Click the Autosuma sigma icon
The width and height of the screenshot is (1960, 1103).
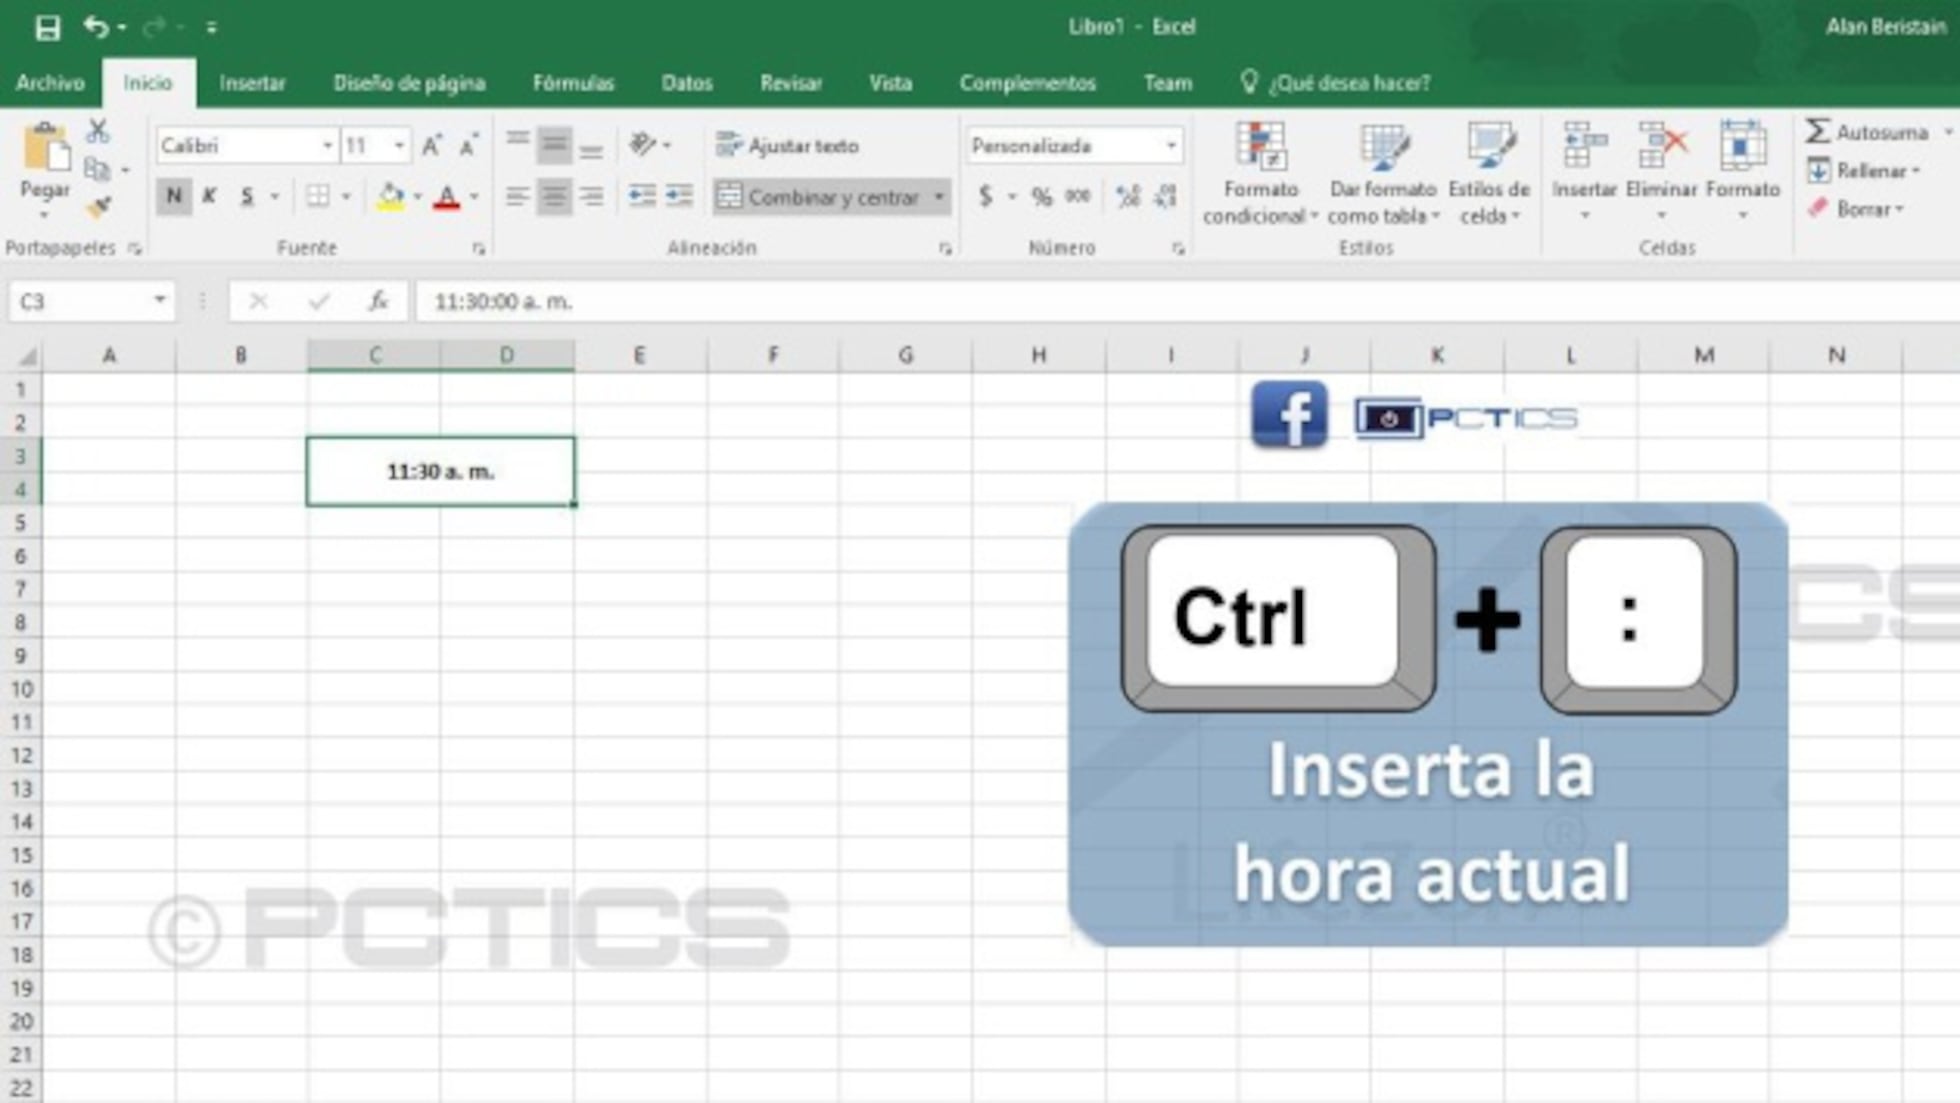[x=1818, y=131]
